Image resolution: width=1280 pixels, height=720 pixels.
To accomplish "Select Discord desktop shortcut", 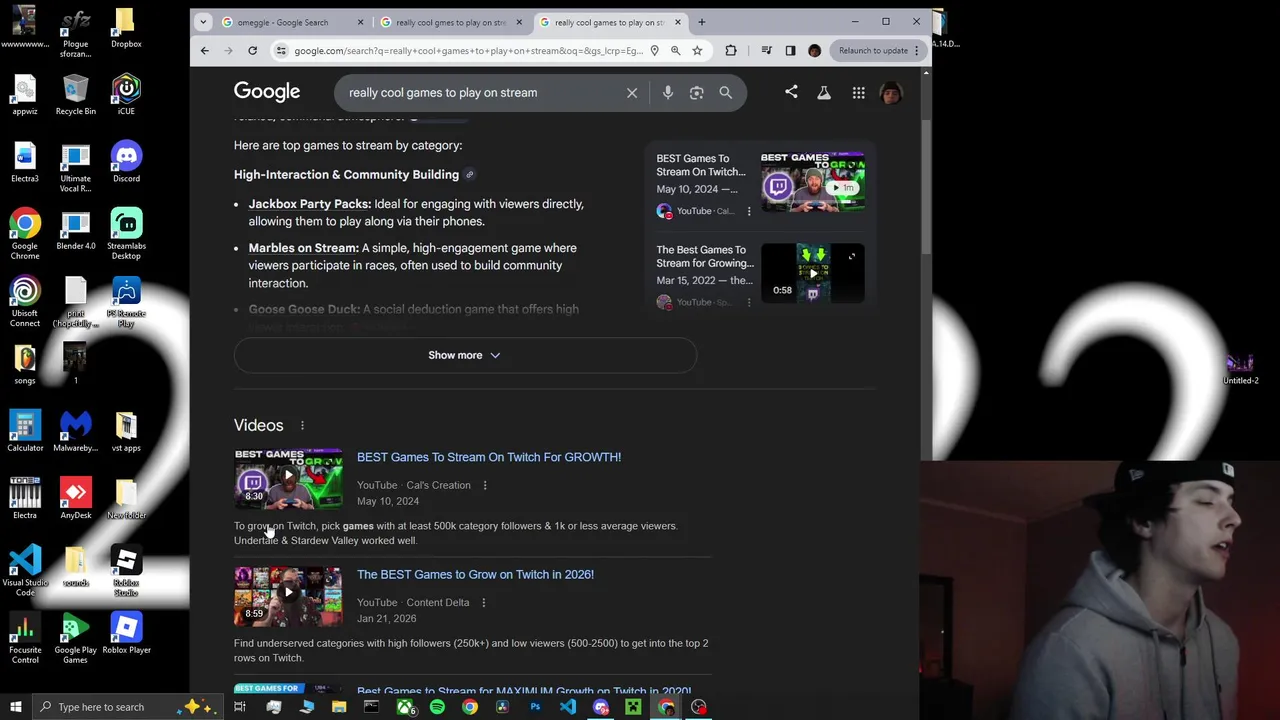I will click(x=126, y=163).
